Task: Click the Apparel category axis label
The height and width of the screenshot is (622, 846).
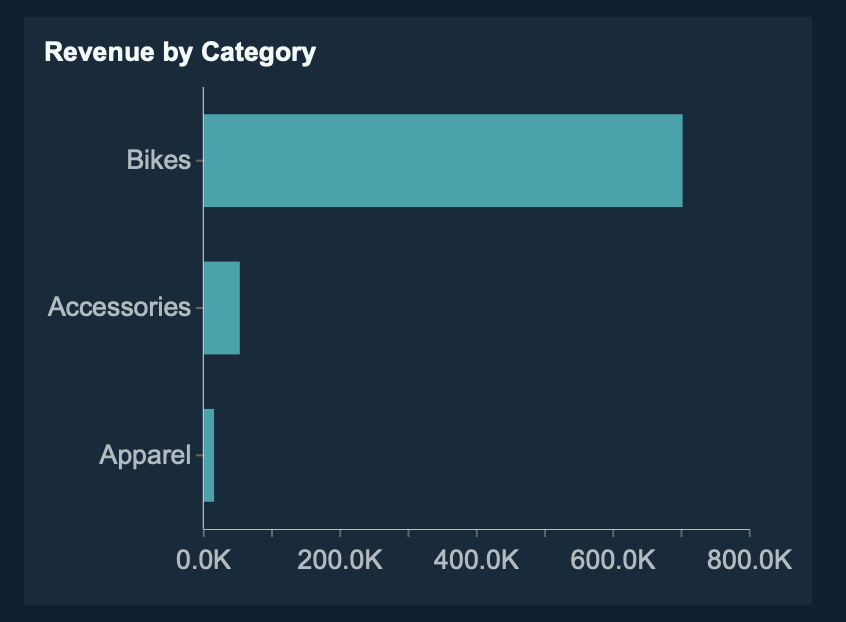Action: tap(144, 456)
